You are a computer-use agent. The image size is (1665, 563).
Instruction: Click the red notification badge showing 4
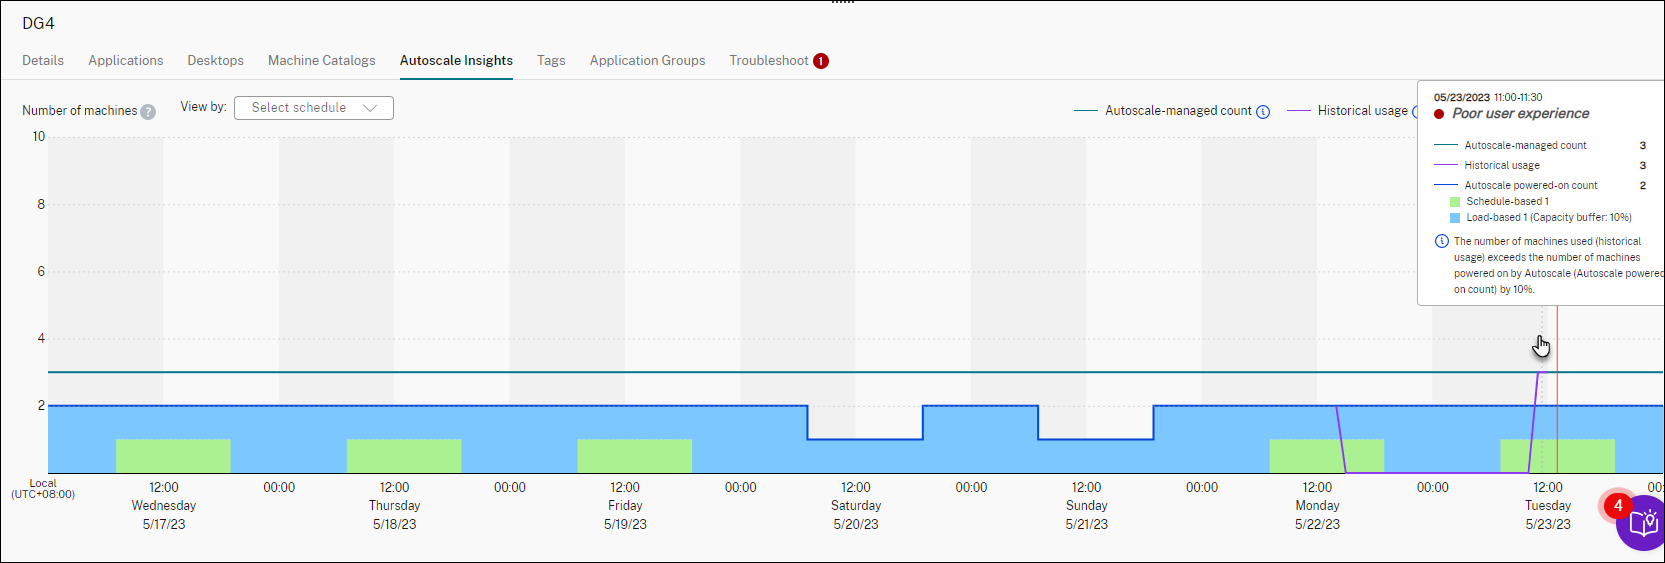[x=1617, y=506]
